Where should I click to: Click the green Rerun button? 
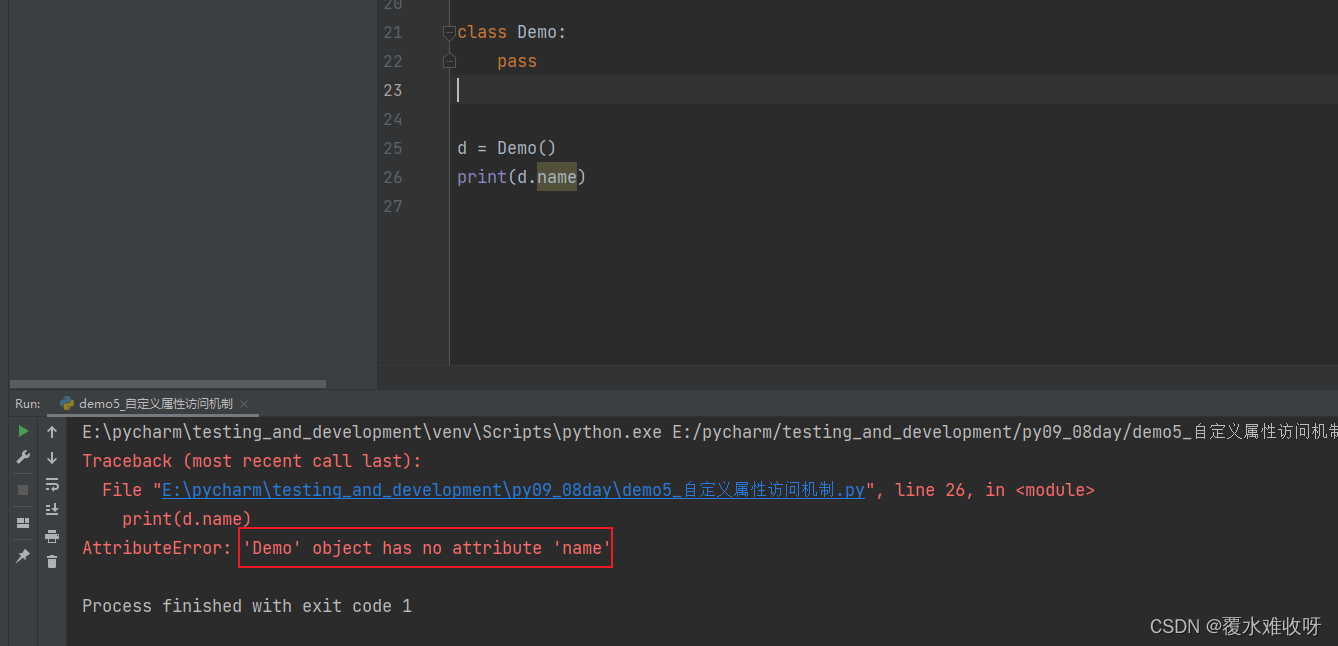23,432
